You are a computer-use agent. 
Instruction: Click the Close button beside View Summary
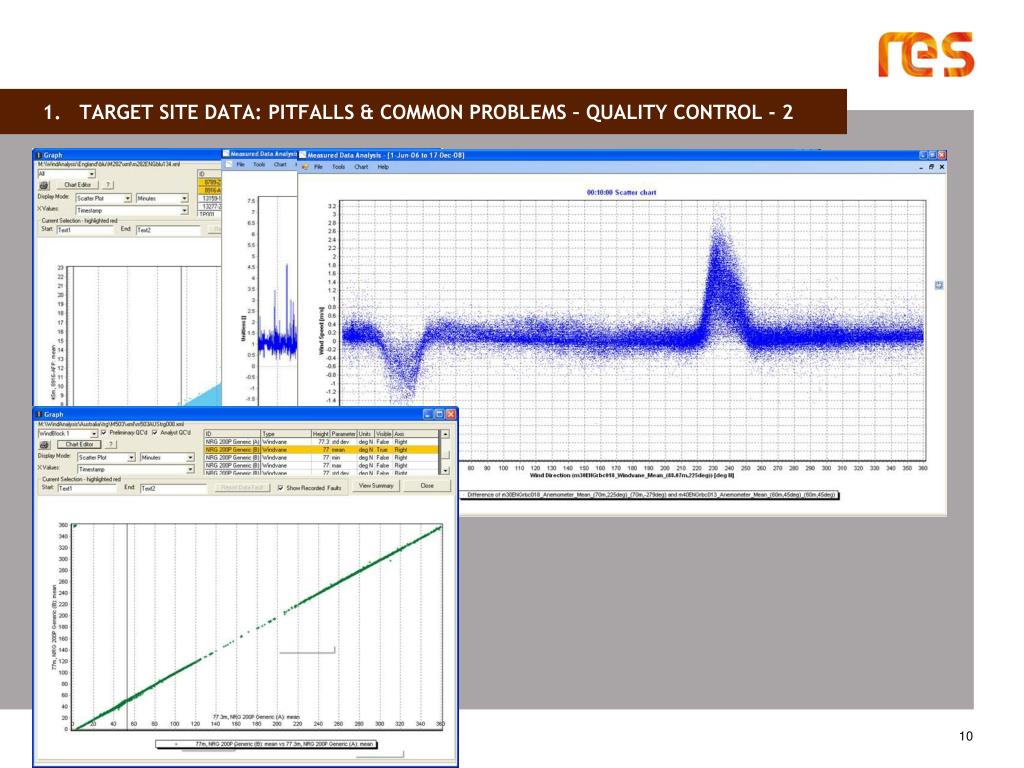(x=427, y=486)
